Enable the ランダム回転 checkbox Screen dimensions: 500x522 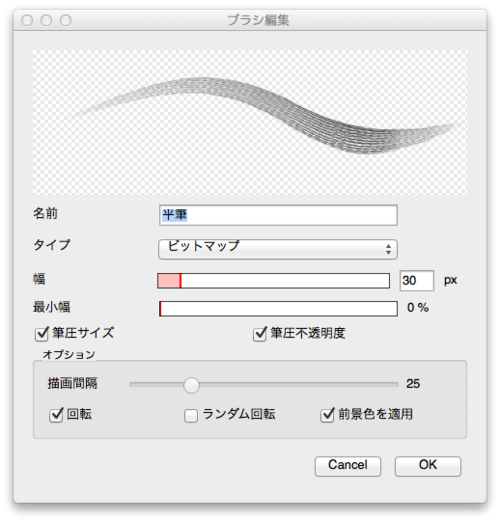pyautogui.click(x=191, y=416)
